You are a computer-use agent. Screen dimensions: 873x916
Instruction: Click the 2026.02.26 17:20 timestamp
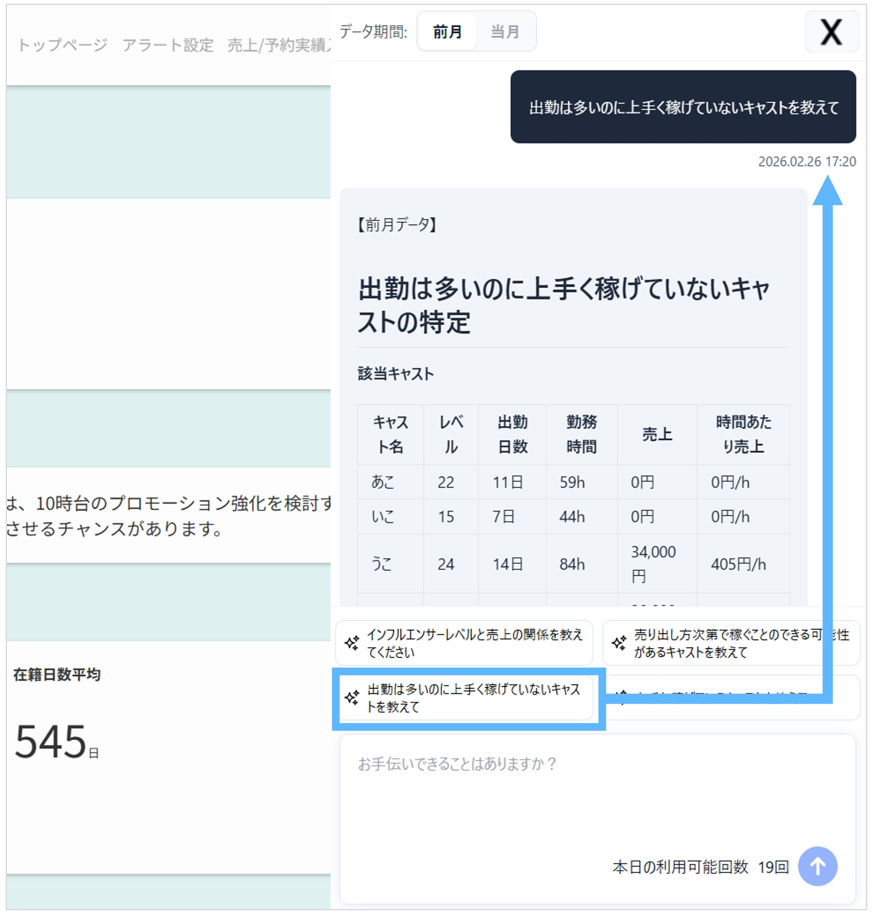pyautogui.click(x=806, y=161)
